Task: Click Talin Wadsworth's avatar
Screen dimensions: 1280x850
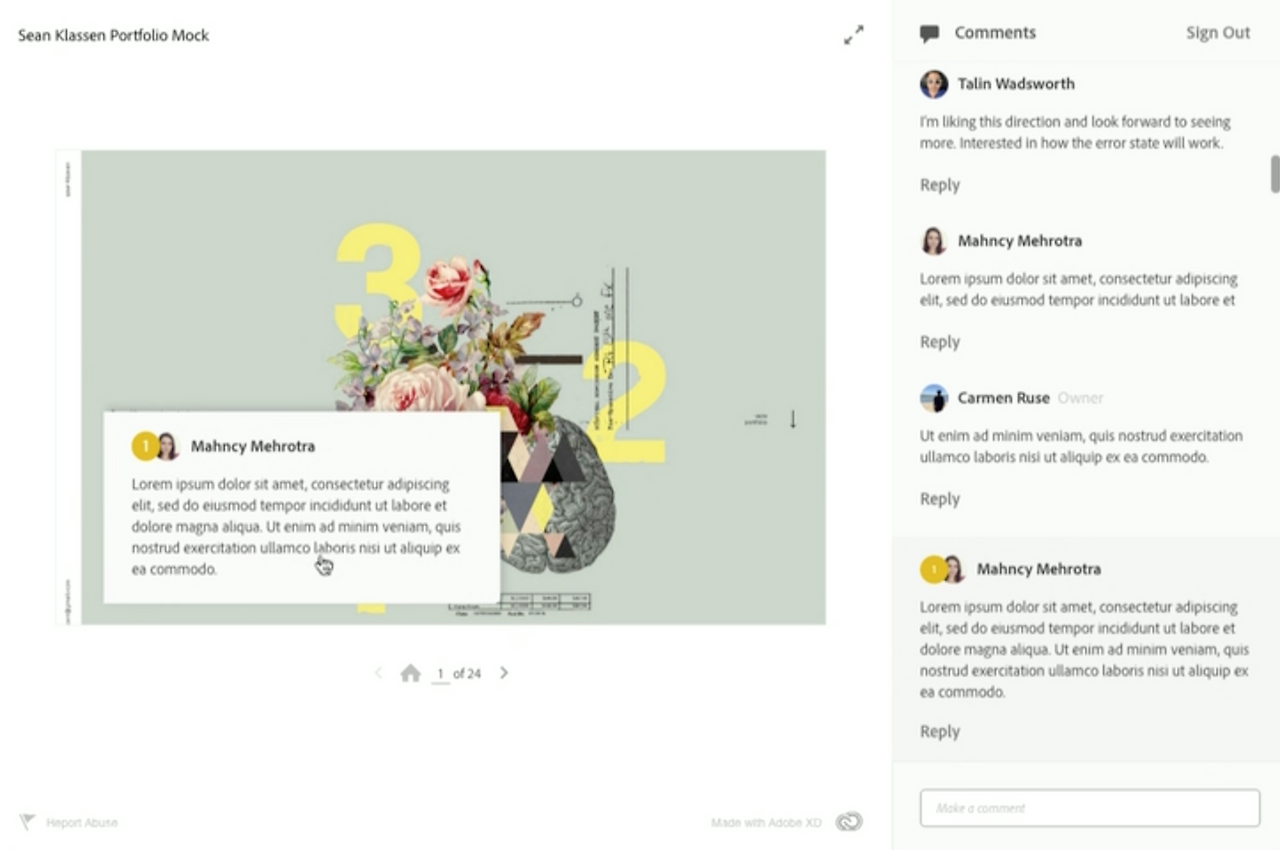Action: (x=934, y=84)
